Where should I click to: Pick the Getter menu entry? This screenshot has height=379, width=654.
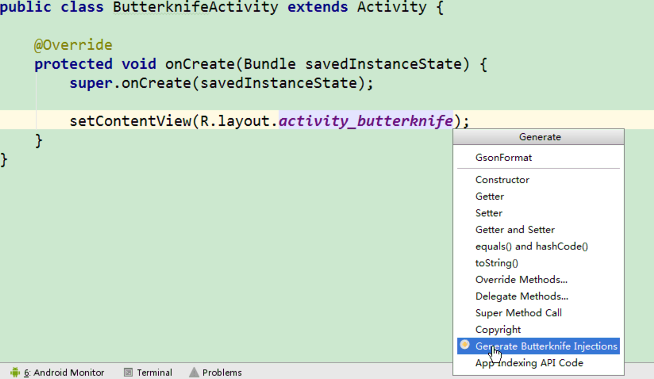coord(538,196)
